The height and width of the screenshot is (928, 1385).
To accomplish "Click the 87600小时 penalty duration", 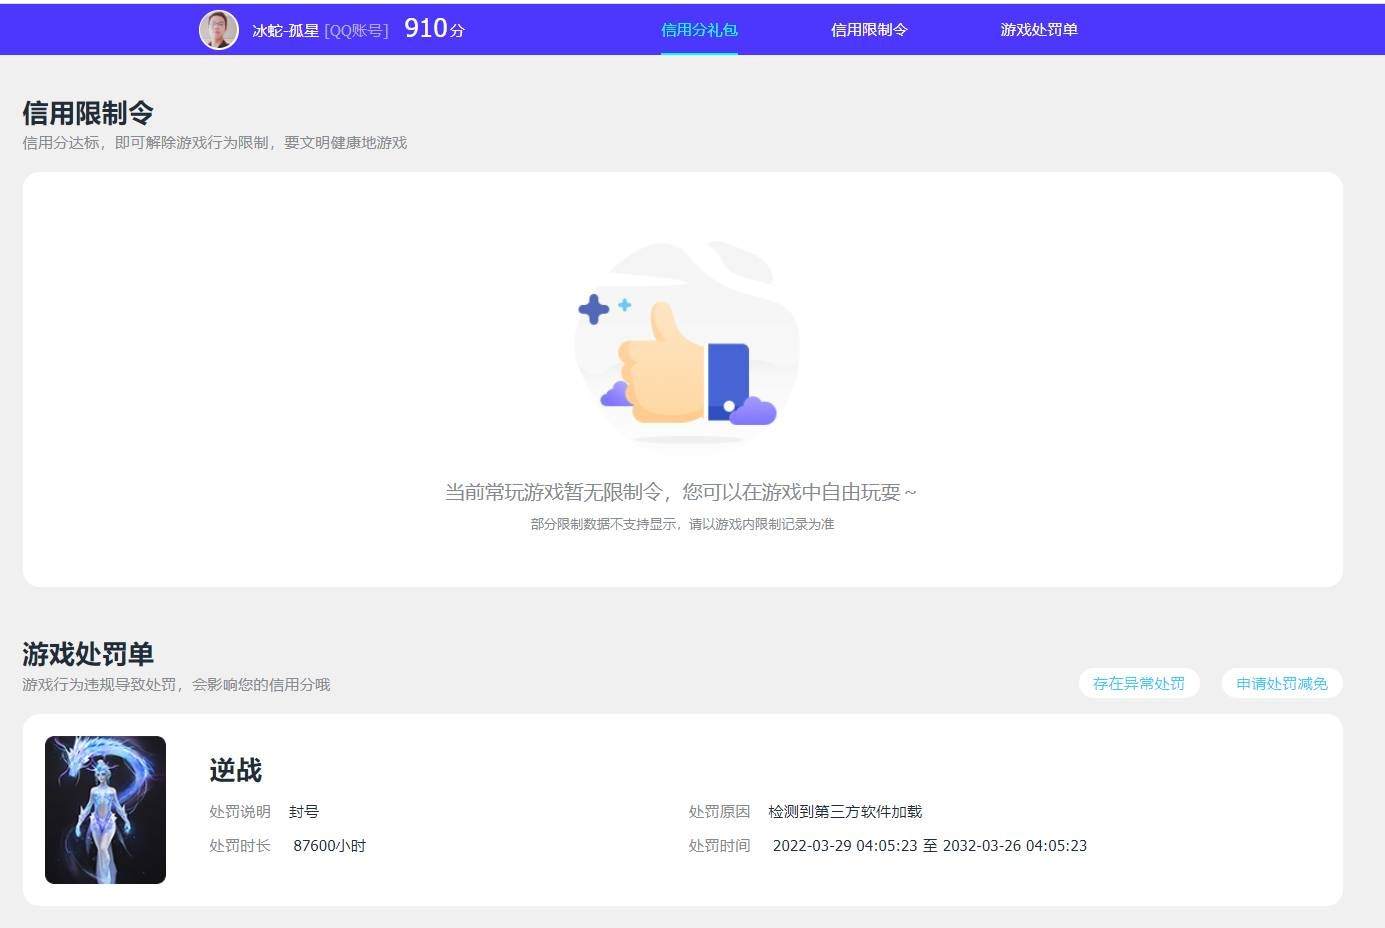I will tap(329, 846).
